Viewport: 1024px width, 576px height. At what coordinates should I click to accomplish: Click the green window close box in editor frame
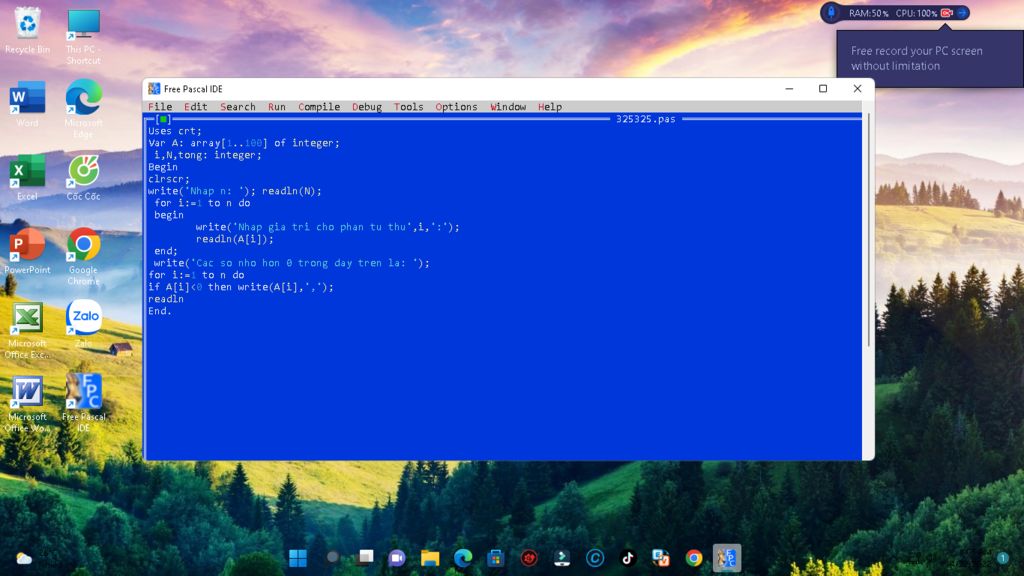tap(163, 119)
